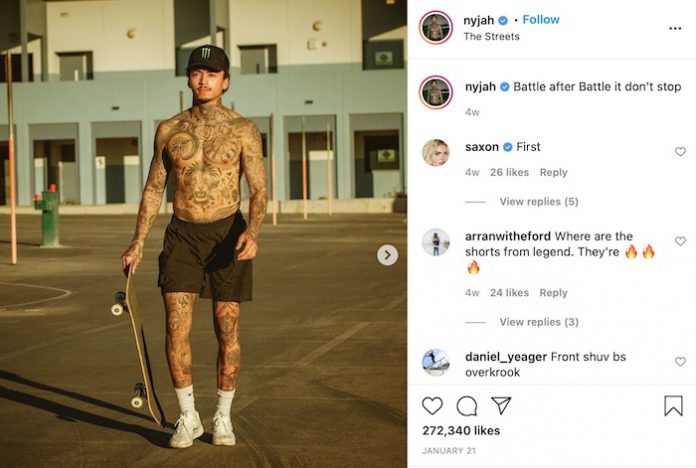The image size is (696, 468).
Task: Open saxon's profile avatar
Action: click(x=435, y=152)
